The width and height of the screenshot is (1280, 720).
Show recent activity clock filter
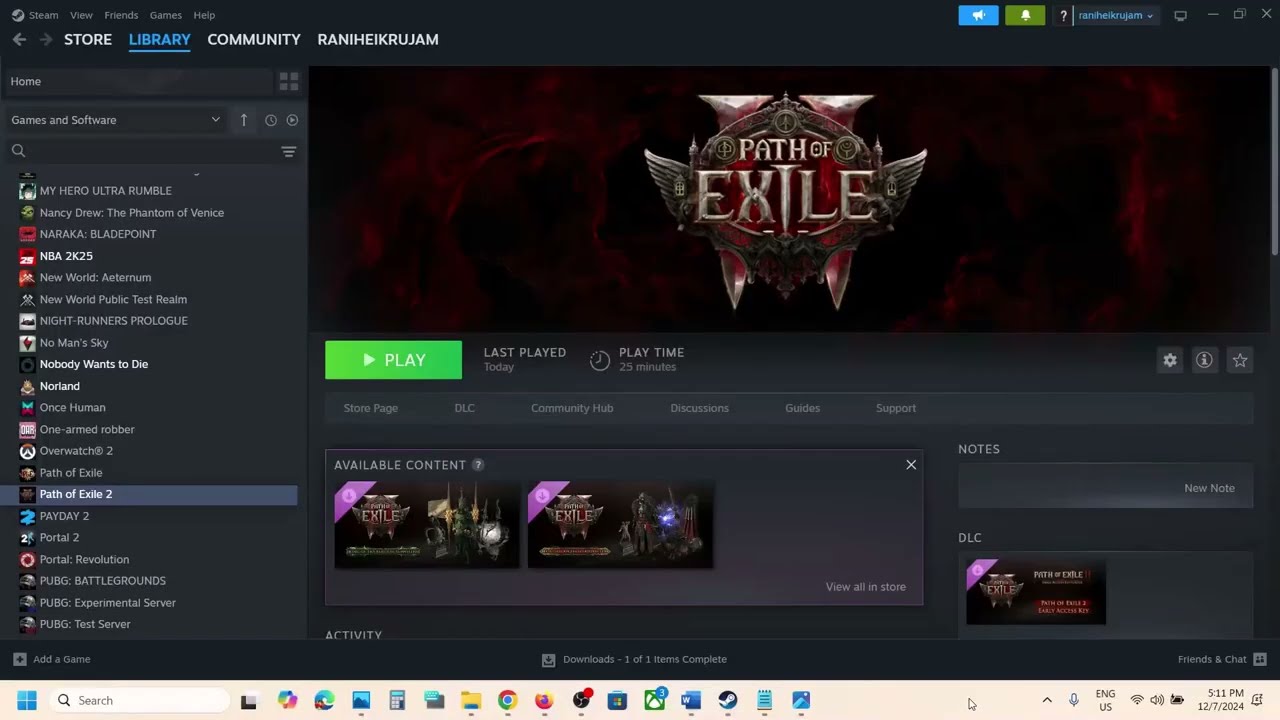270,120
